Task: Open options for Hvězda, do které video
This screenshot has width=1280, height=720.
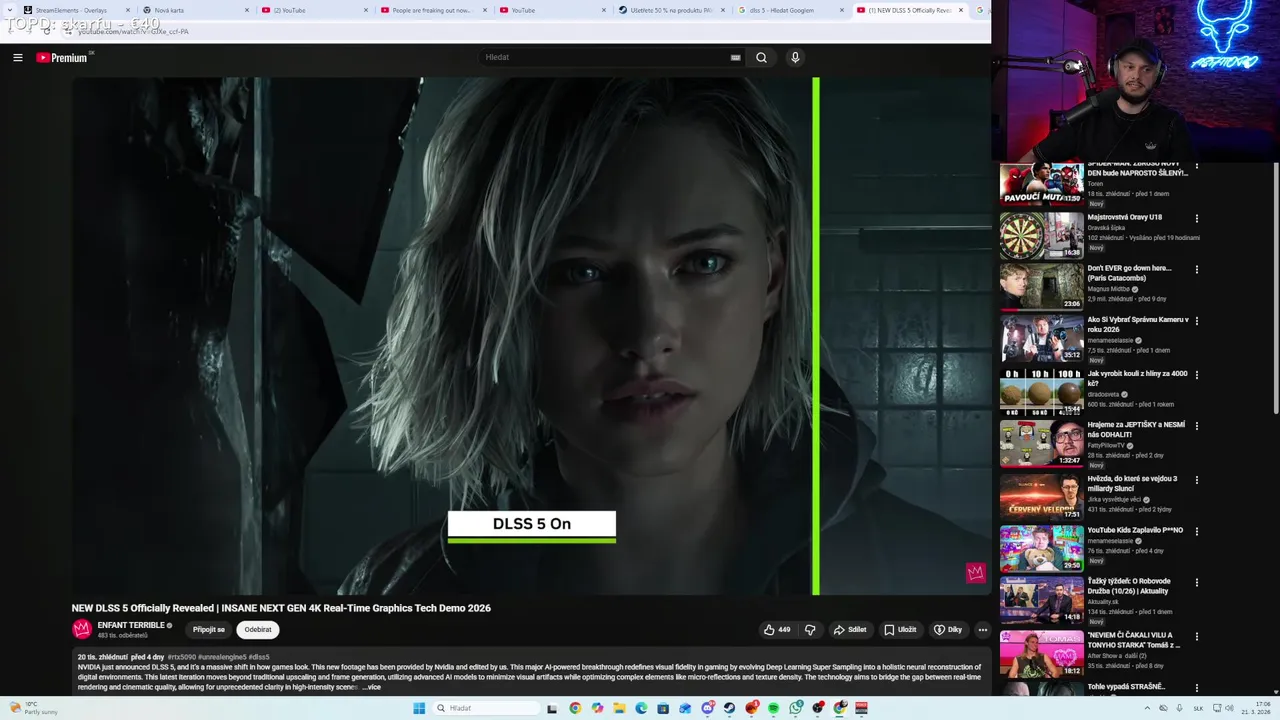Action: [1196, 479]
